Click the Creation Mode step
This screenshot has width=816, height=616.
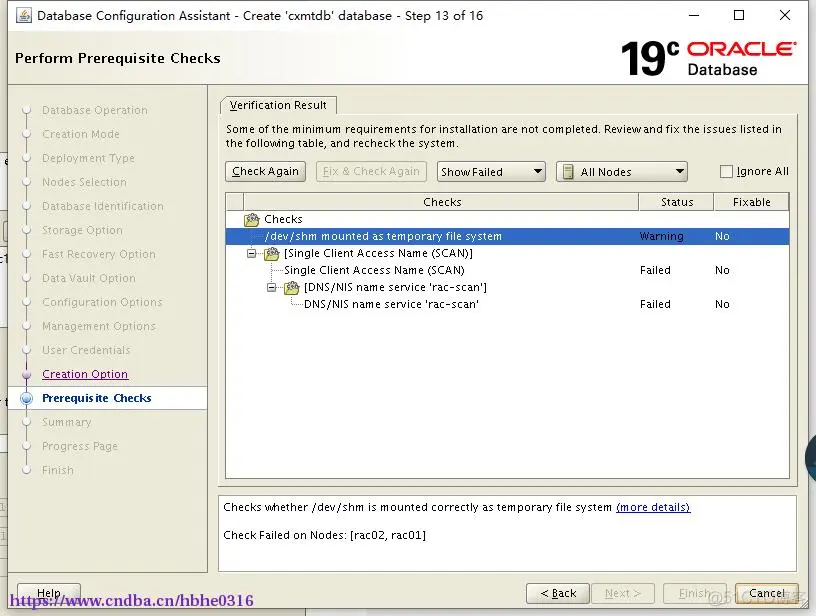pos(81,134)
